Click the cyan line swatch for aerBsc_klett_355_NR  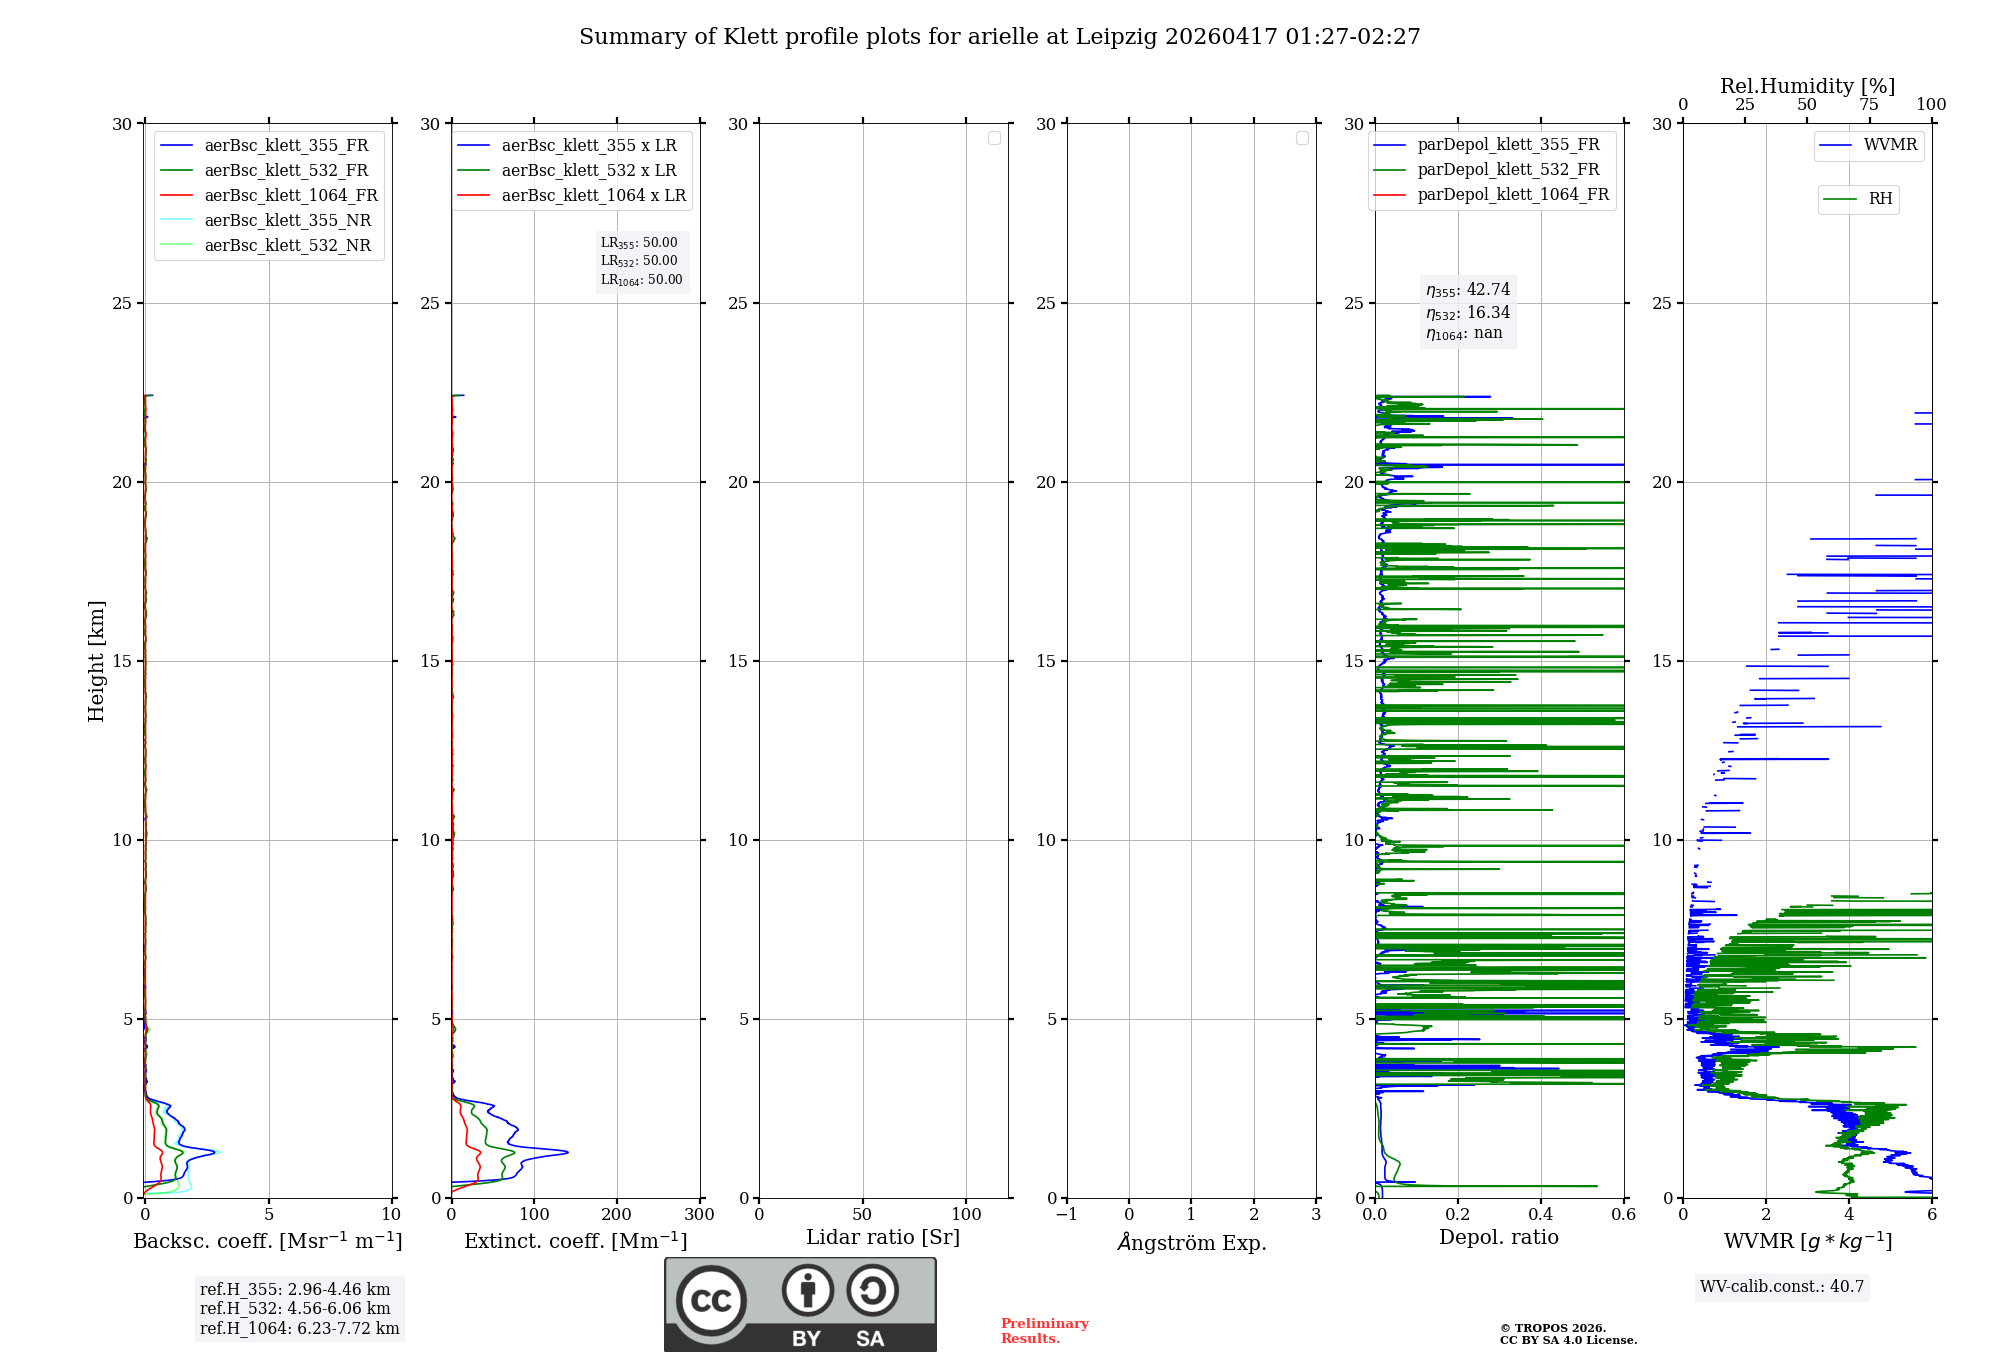click(177, 221)
